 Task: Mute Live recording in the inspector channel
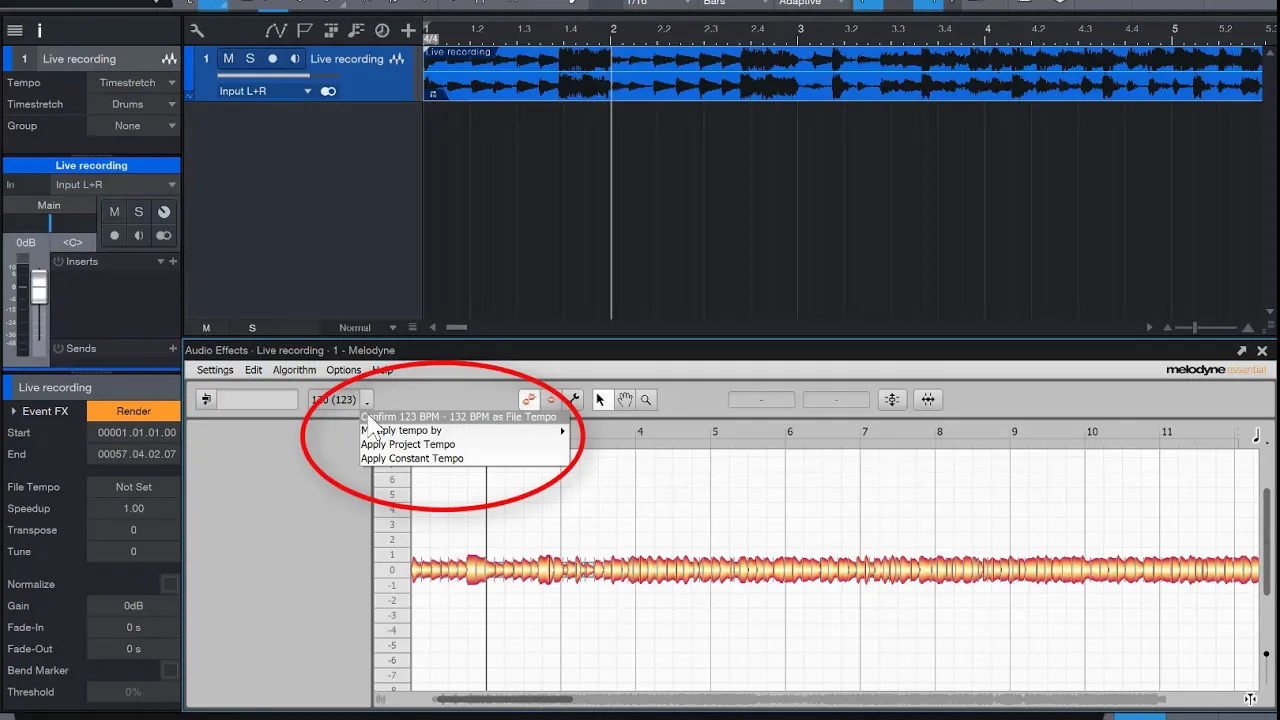coord(114,212)
